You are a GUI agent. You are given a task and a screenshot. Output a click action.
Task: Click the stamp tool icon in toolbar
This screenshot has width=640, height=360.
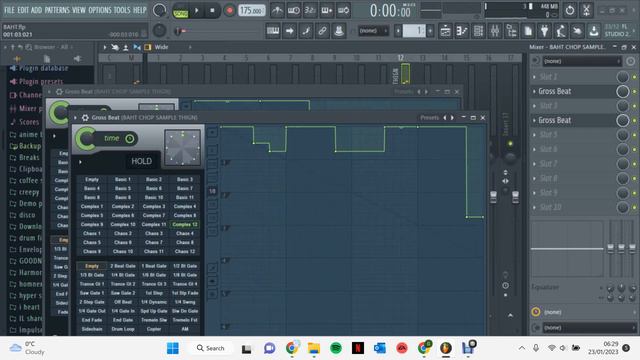click(x=339, y=31)
